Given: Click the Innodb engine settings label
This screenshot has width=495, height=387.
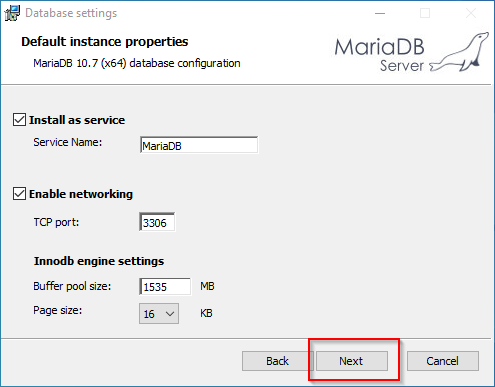Looking at the screenshot, I should pos(99,261).
